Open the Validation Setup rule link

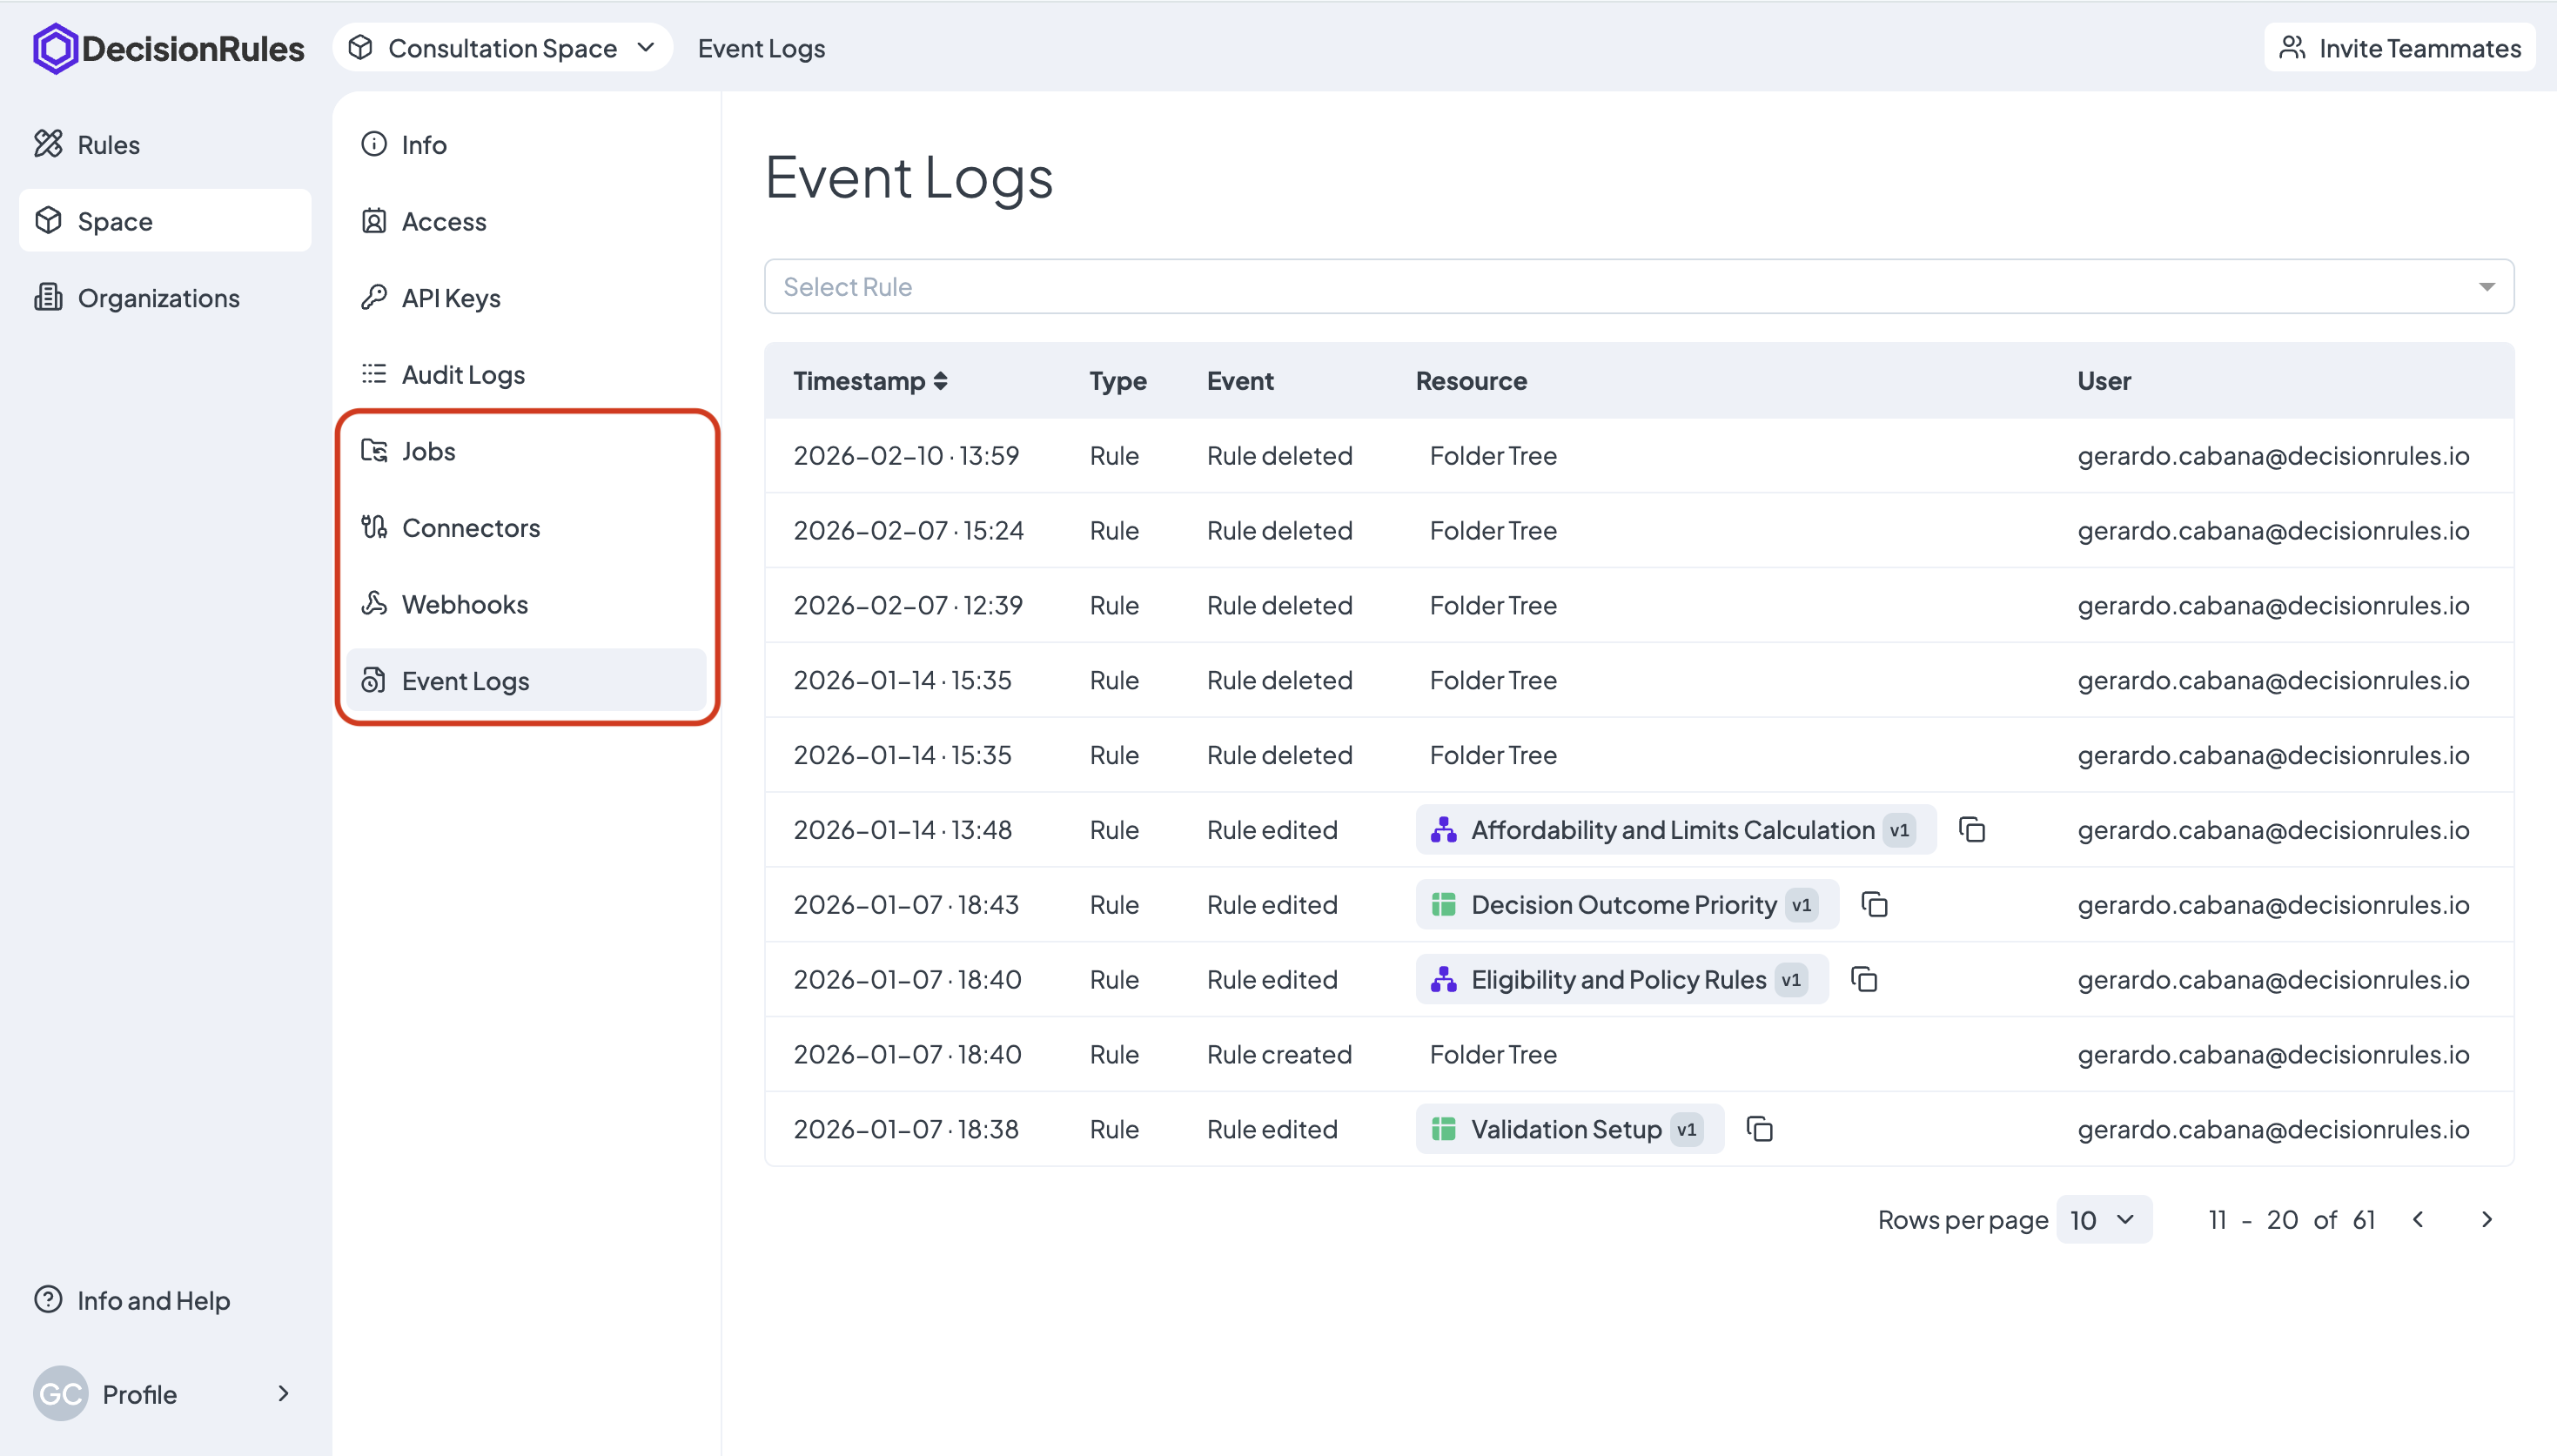1565,1130
